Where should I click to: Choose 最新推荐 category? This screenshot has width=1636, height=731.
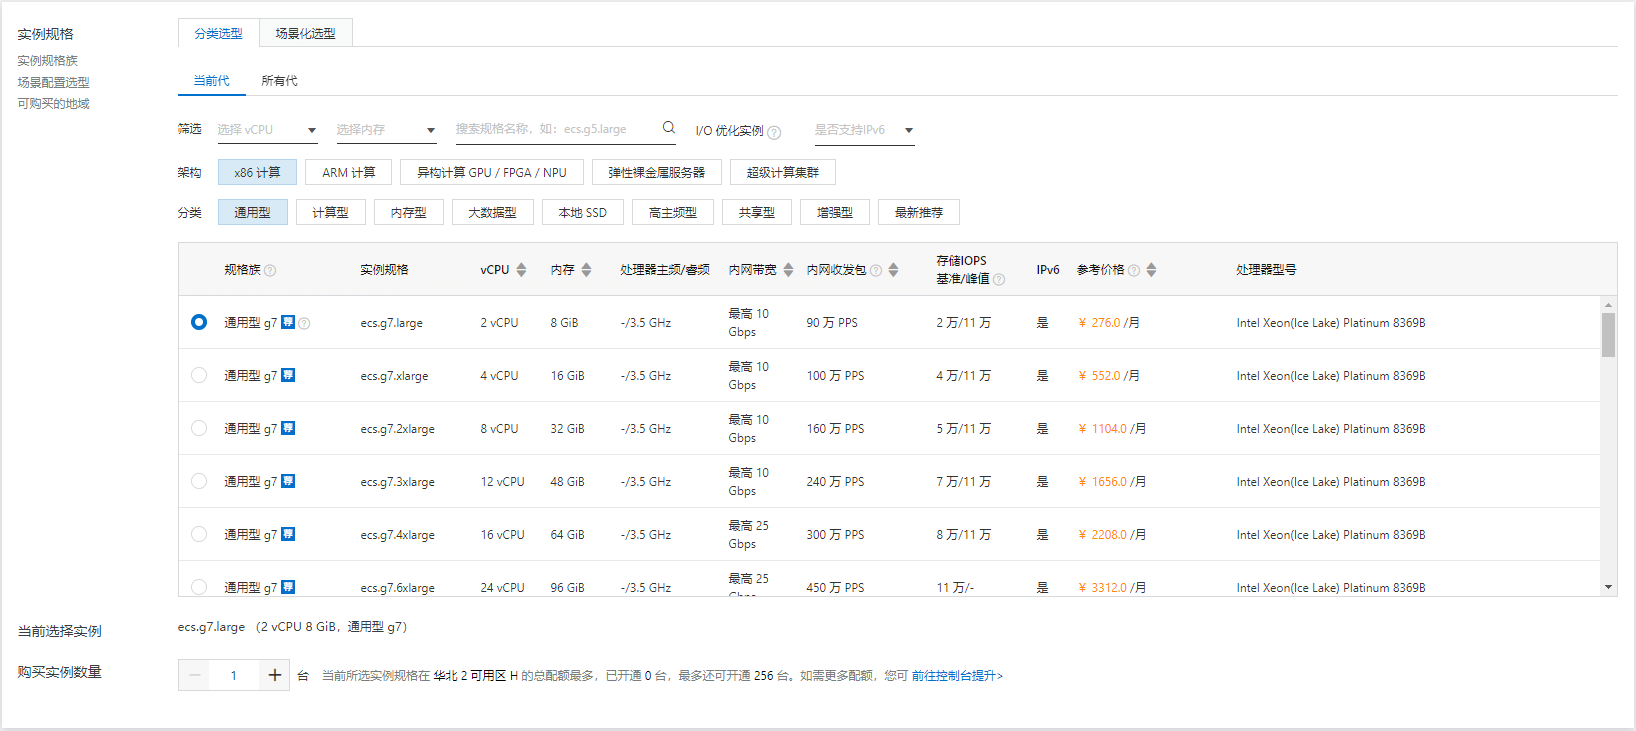pos(919,212)
